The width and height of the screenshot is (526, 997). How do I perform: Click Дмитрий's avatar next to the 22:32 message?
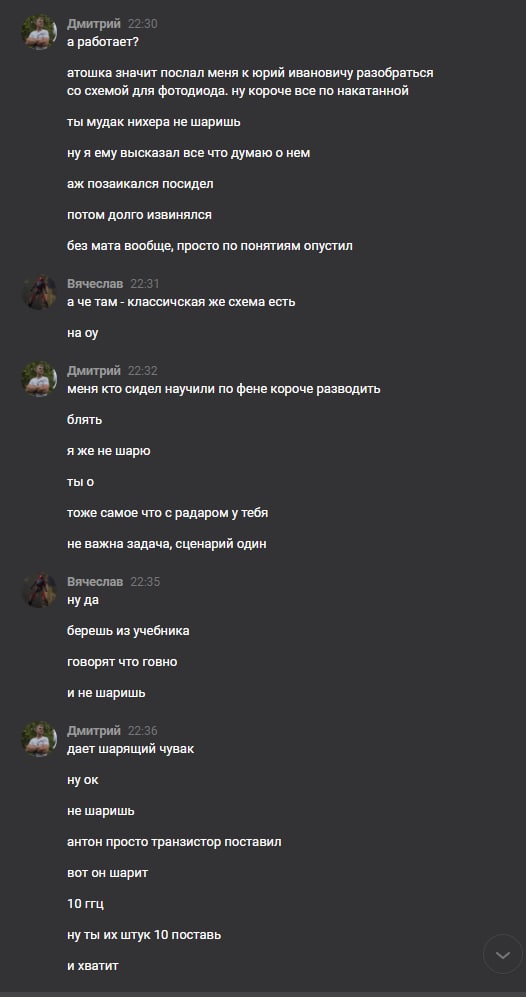pyautogui.click(x=39, y=379)
